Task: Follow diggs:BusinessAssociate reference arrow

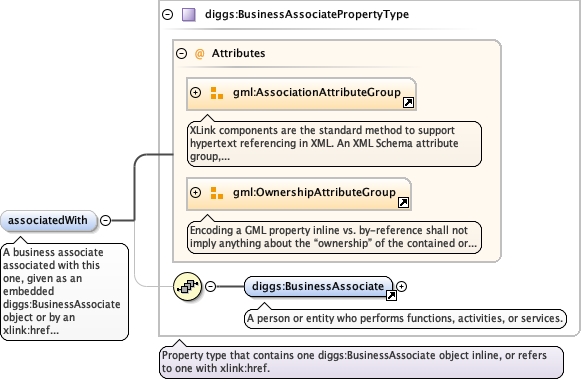Action: pos(391,296)
